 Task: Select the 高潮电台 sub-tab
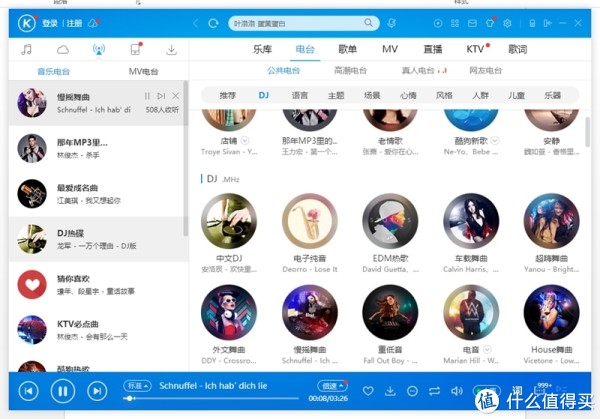350,70
